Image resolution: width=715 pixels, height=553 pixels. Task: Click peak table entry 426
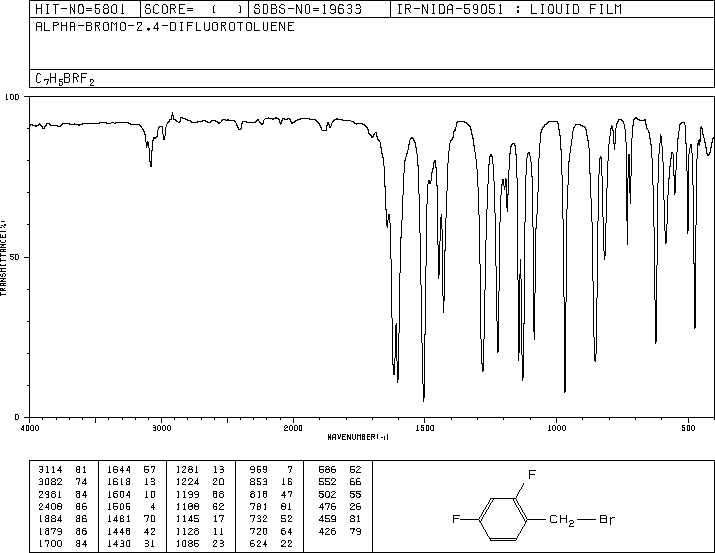pos(327,531)
